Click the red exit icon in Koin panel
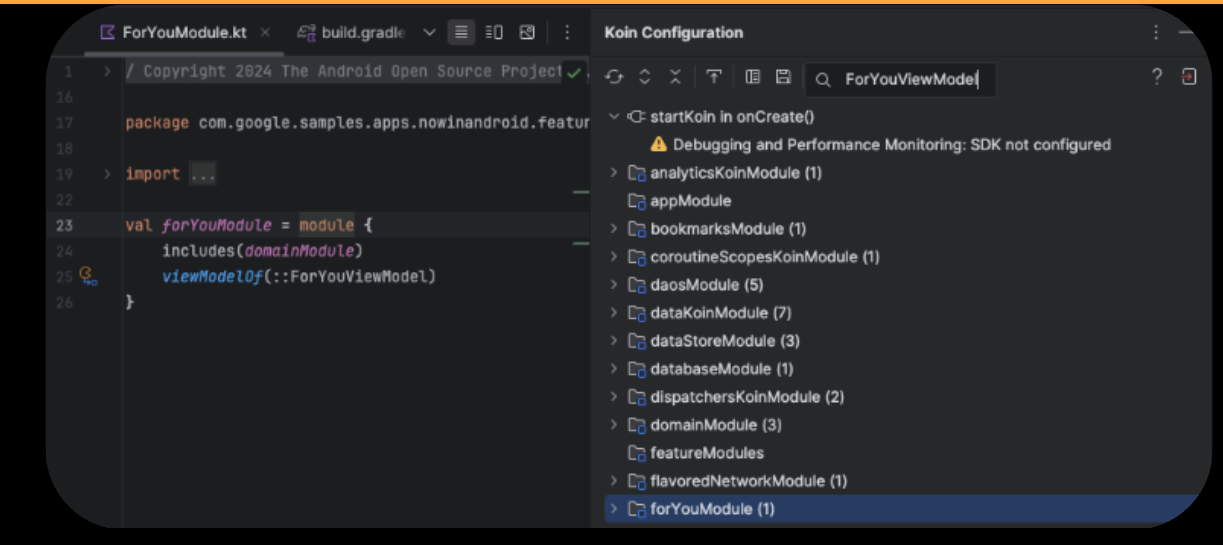Viewport: 1223px width, 545px height. (1189, 77)
